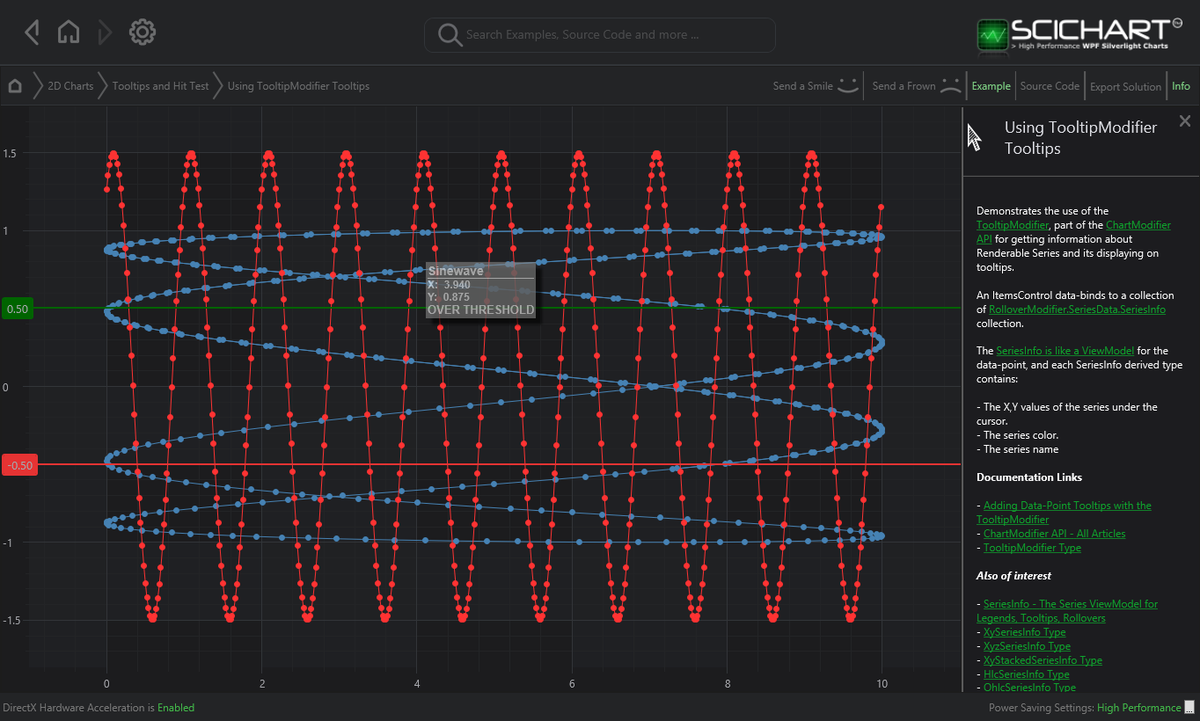Send a Smile feedback button
The height and width of the screenshot is (721, 1200).
click(803, 86)
